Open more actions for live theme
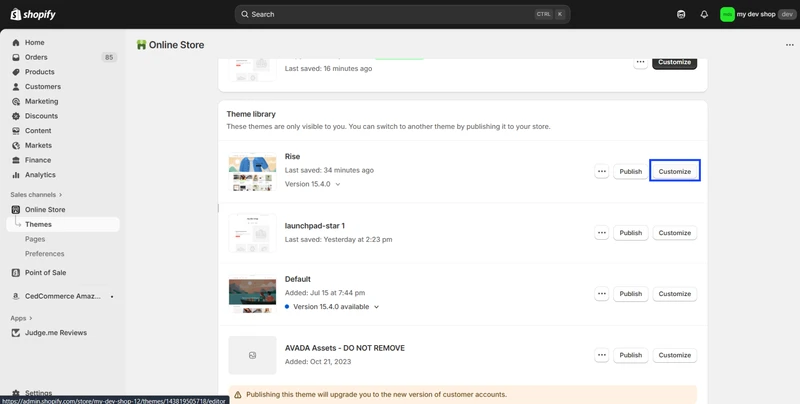This screenshot has height=404, width=800. tap(640, 63)
